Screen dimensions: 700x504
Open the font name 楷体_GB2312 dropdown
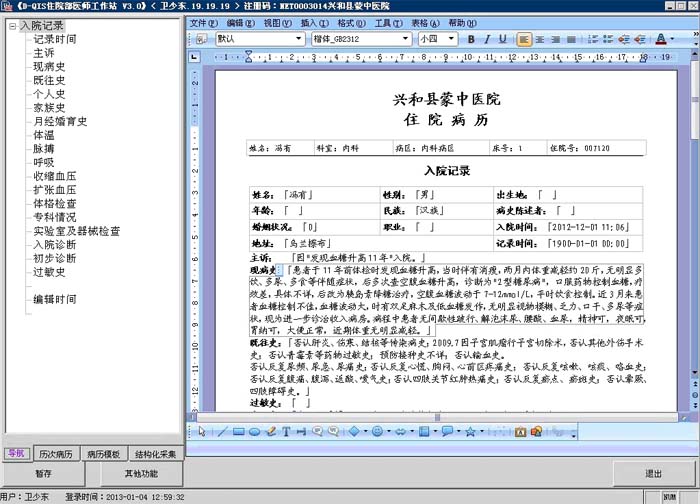click(x=405, y=39)
